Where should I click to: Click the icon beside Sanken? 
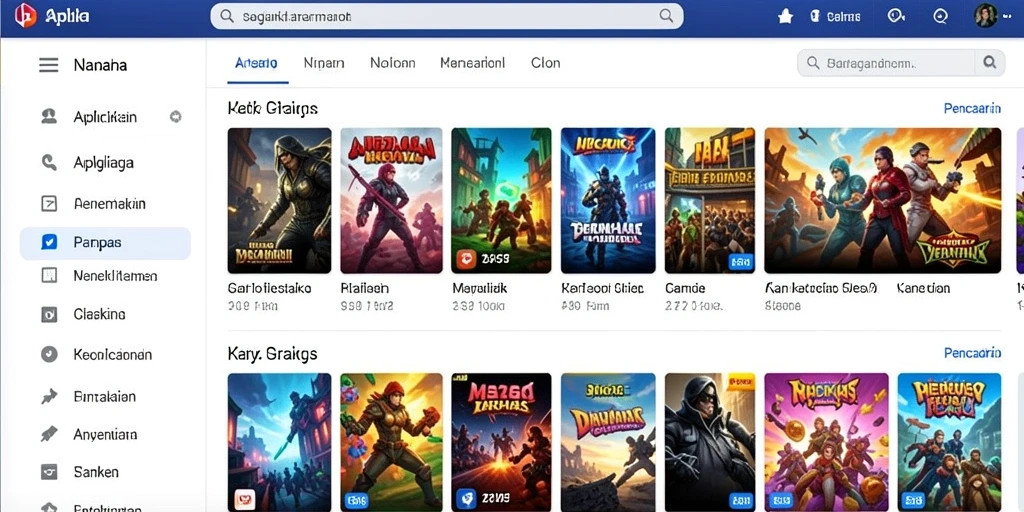click(49, 472)
